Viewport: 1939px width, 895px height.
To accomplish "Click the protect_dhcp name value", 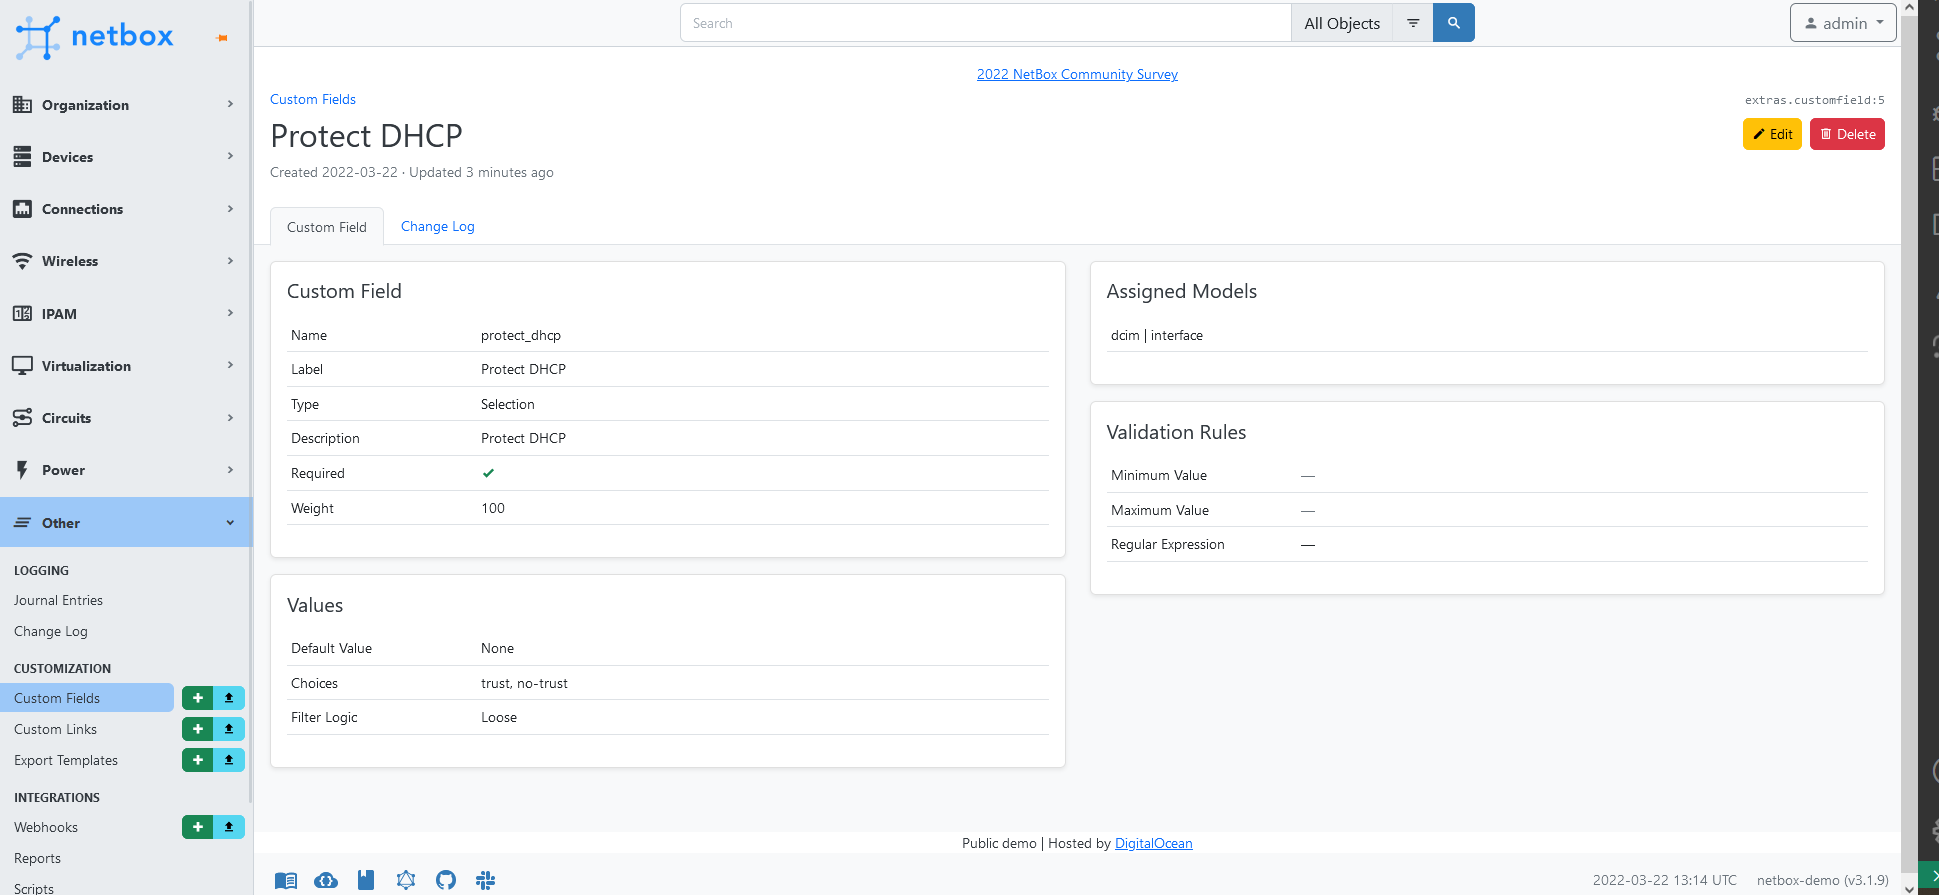I will [521, 335].
